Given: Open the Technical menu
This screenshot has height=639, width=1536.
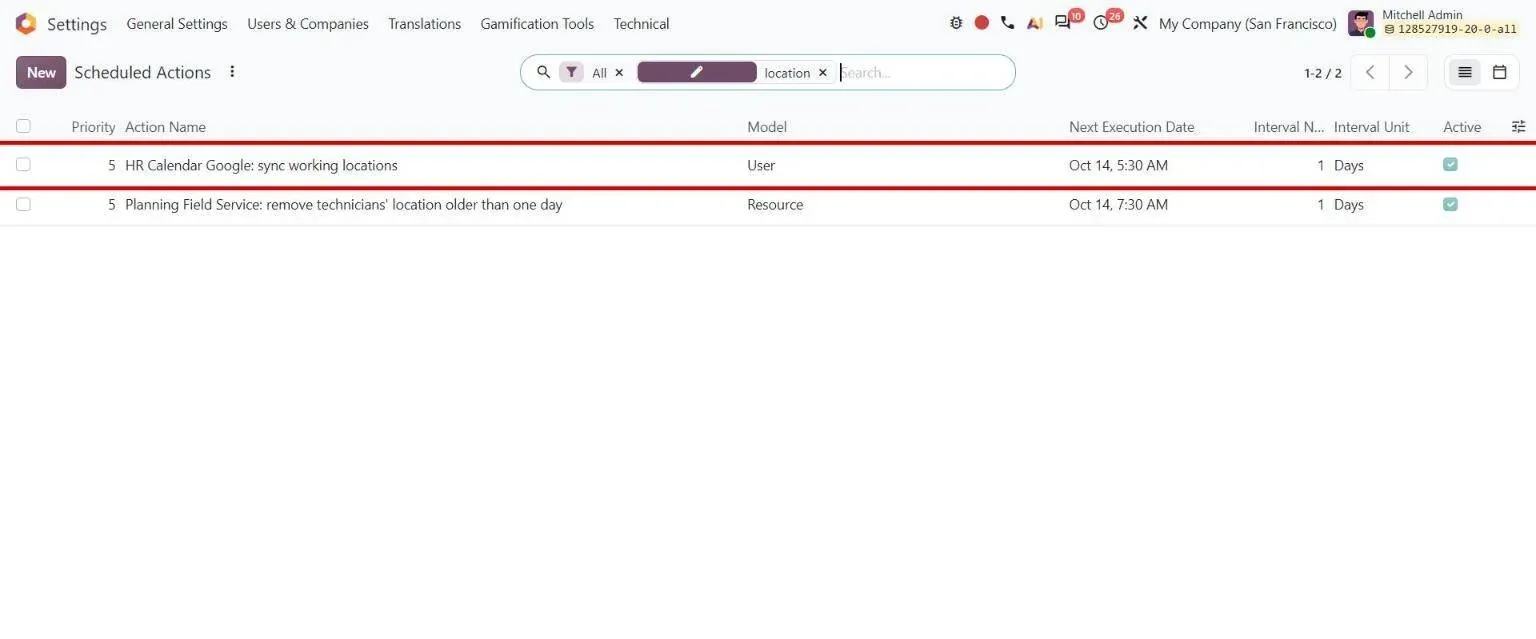Looking at the screenshot, I should (x=641, y=23).
